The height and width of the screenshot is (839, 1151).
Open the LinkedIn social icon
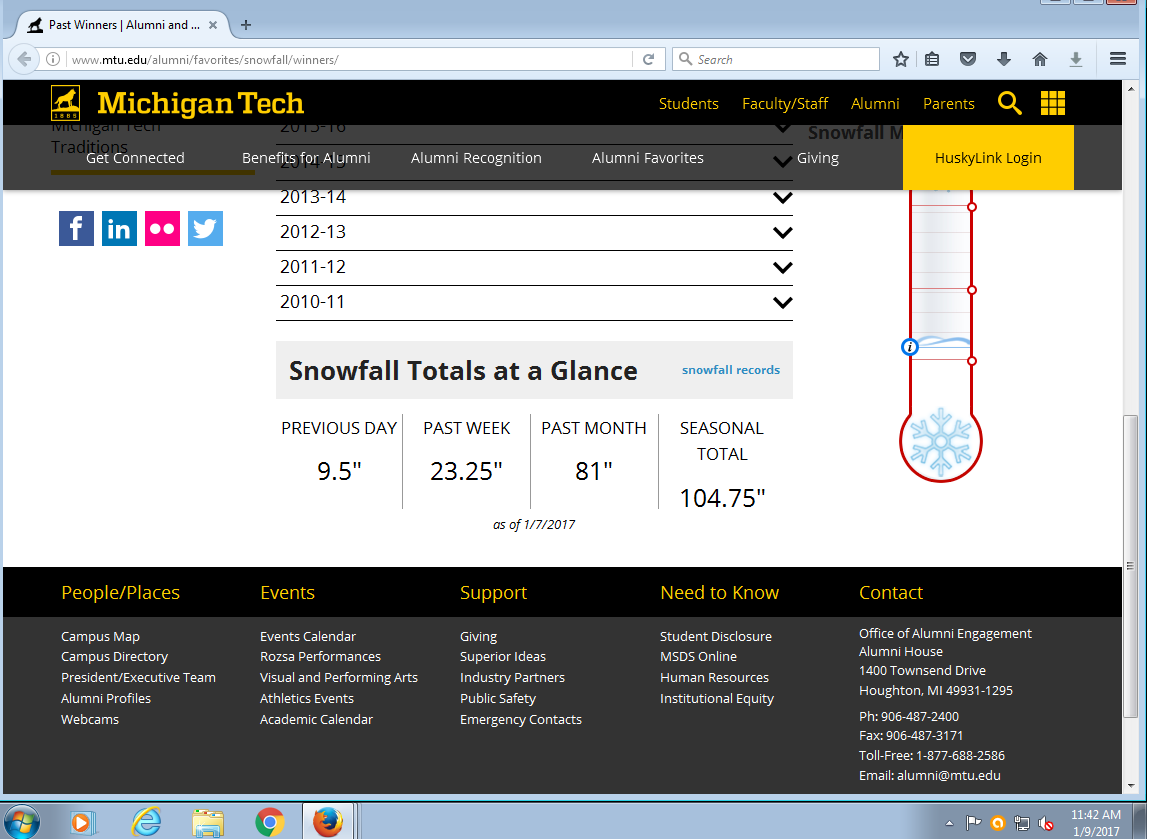click(x=119, y=229)
